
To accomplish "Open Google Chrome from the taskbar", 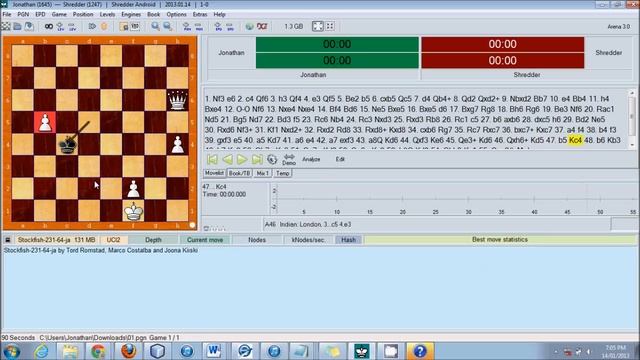I will click(x=98, y=351).
